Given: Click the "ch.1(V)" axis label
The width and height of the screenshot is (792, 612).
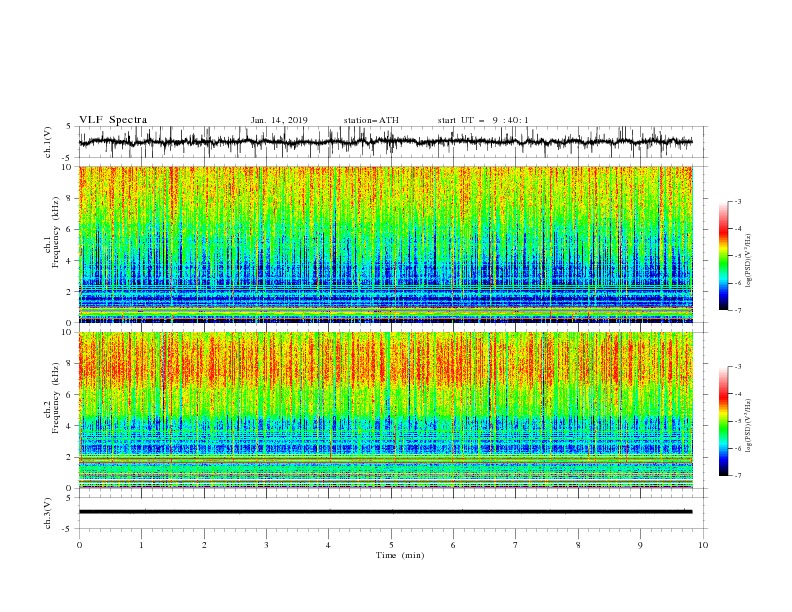Looking at the screenshot, I should coord(48,142).
